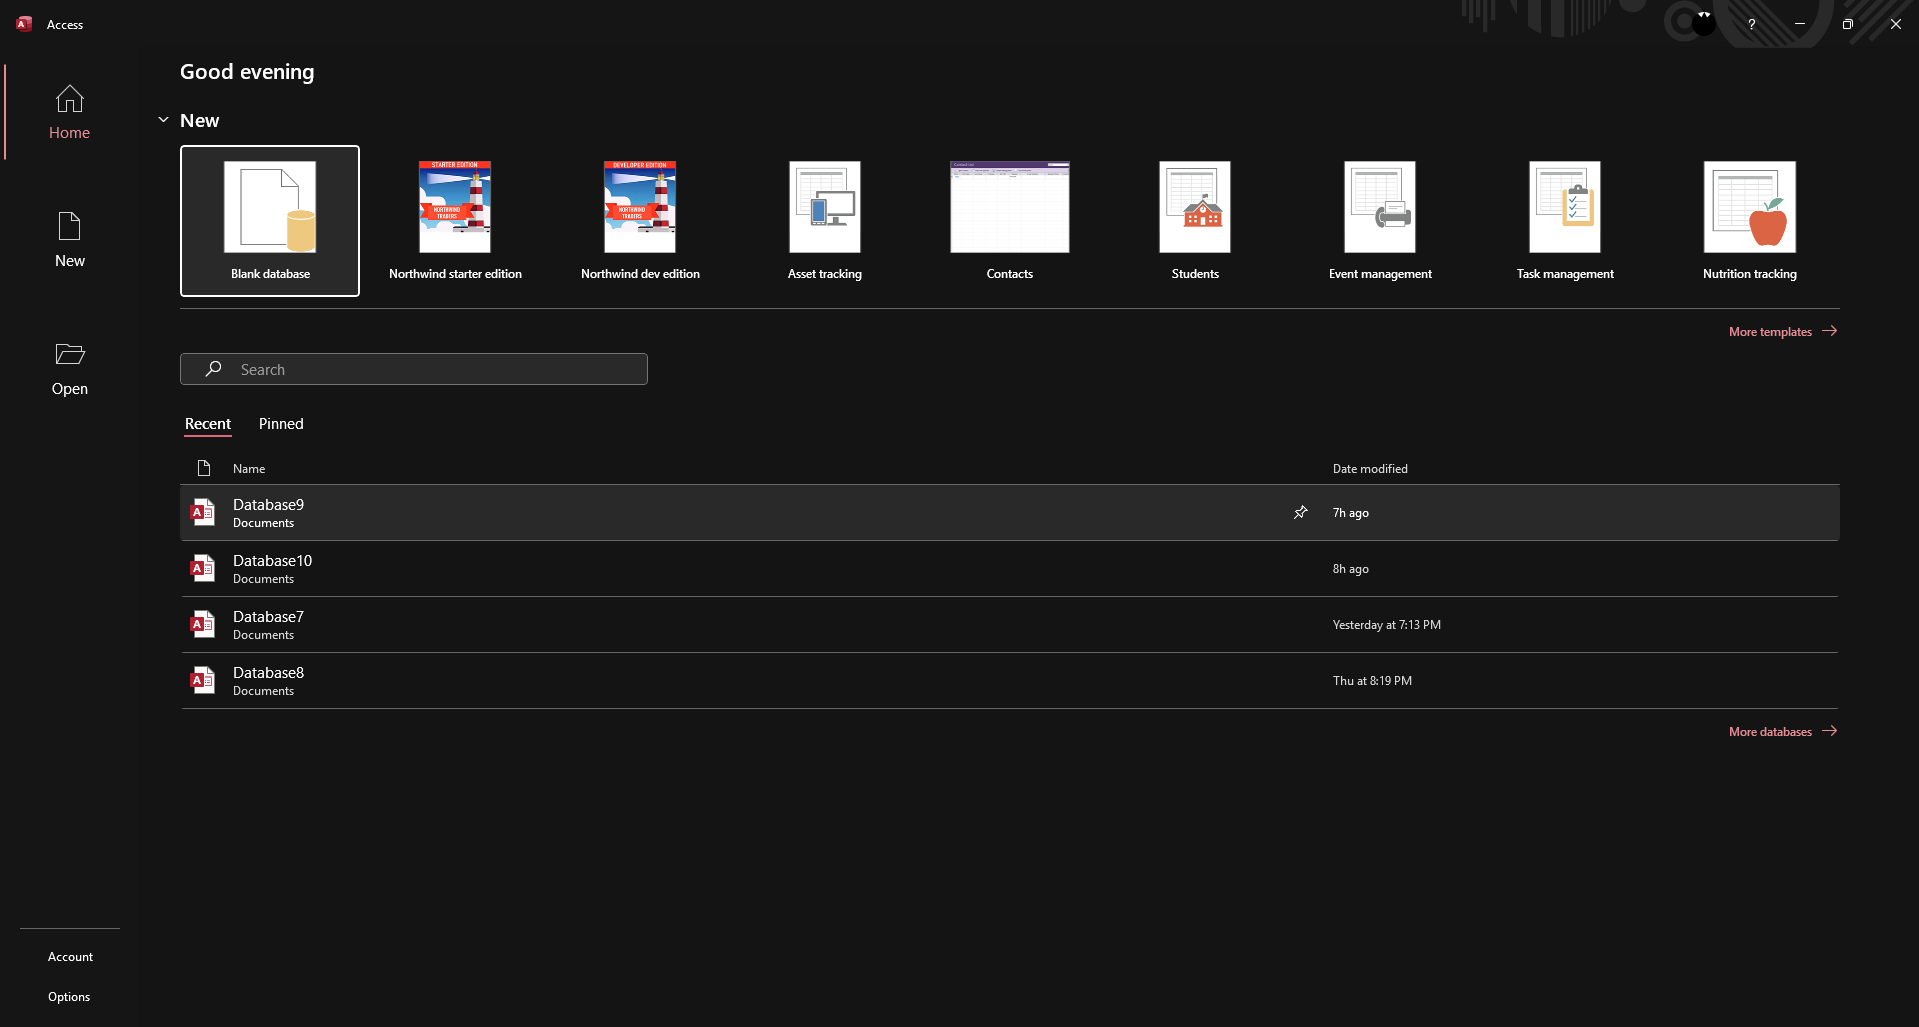Select the Students template

(1195, 221)
